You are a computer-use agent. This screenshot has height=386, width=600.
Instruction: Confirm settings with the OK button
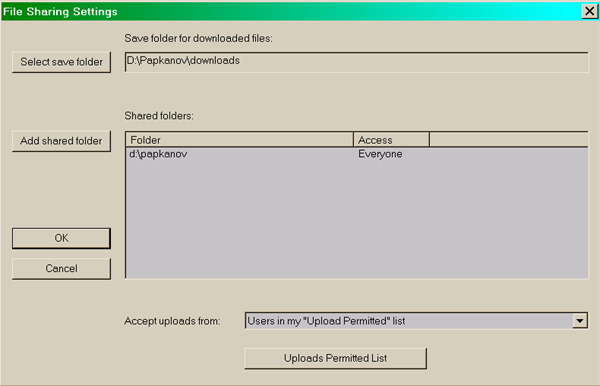[x=61, y=238]
